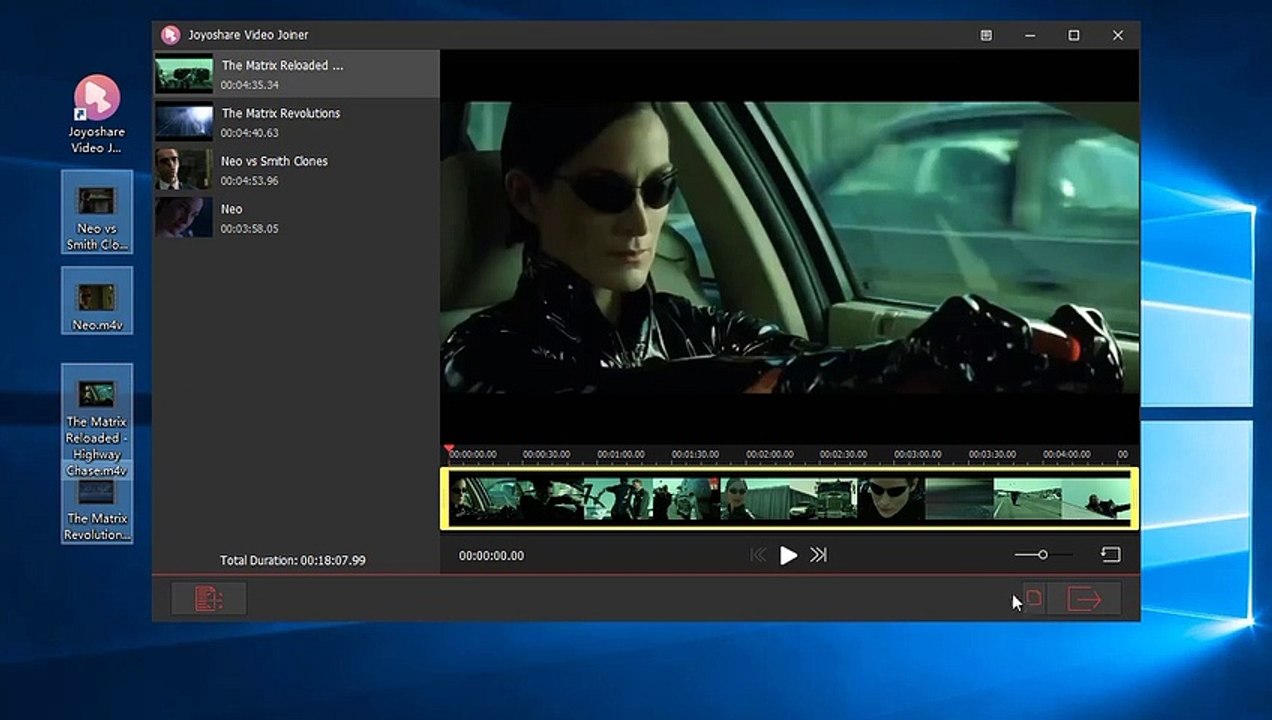Screen dimensions: 1272x720
Task: Click The Matrix Reloaded thumbnail
Action: point(184,74)
